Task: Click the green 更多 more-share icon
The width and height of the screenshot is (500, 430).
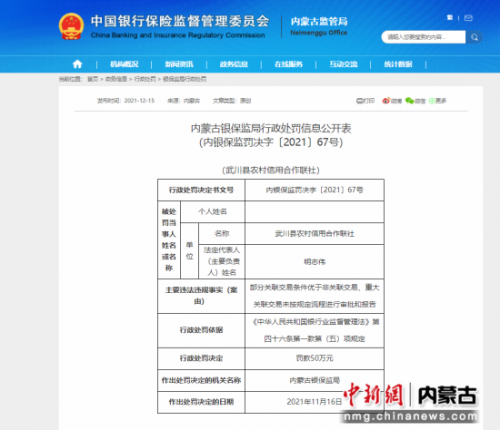Action: click(437, 101)
